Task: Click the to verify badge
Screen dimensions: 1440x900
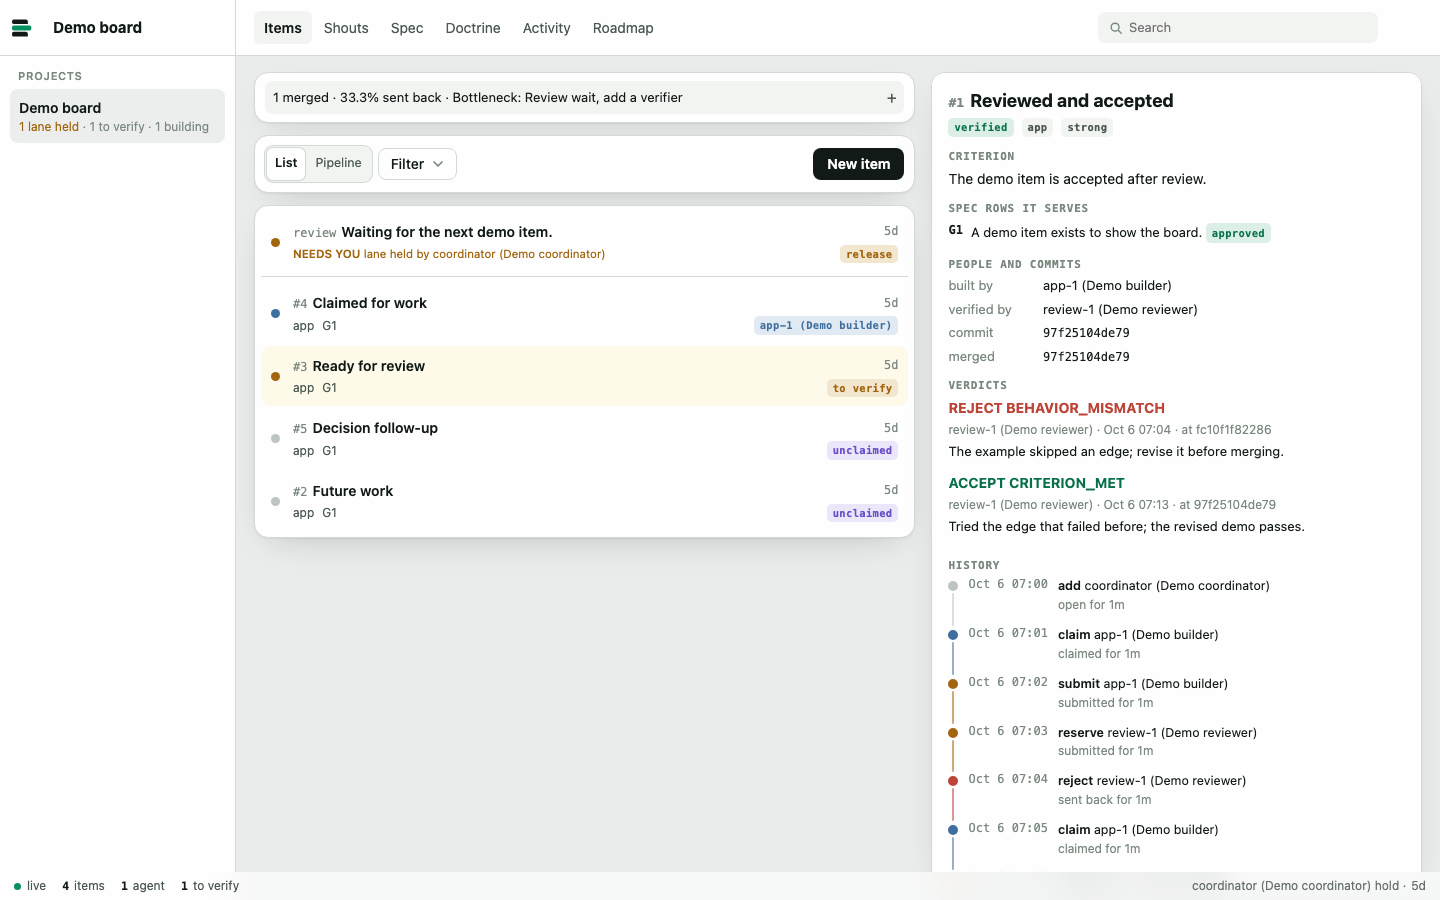Action: 862,388
